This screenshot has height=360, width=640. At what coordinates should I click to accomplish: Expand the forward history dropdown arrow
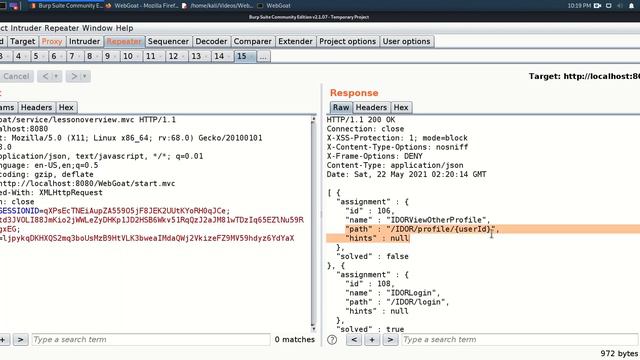pos(85,76)
